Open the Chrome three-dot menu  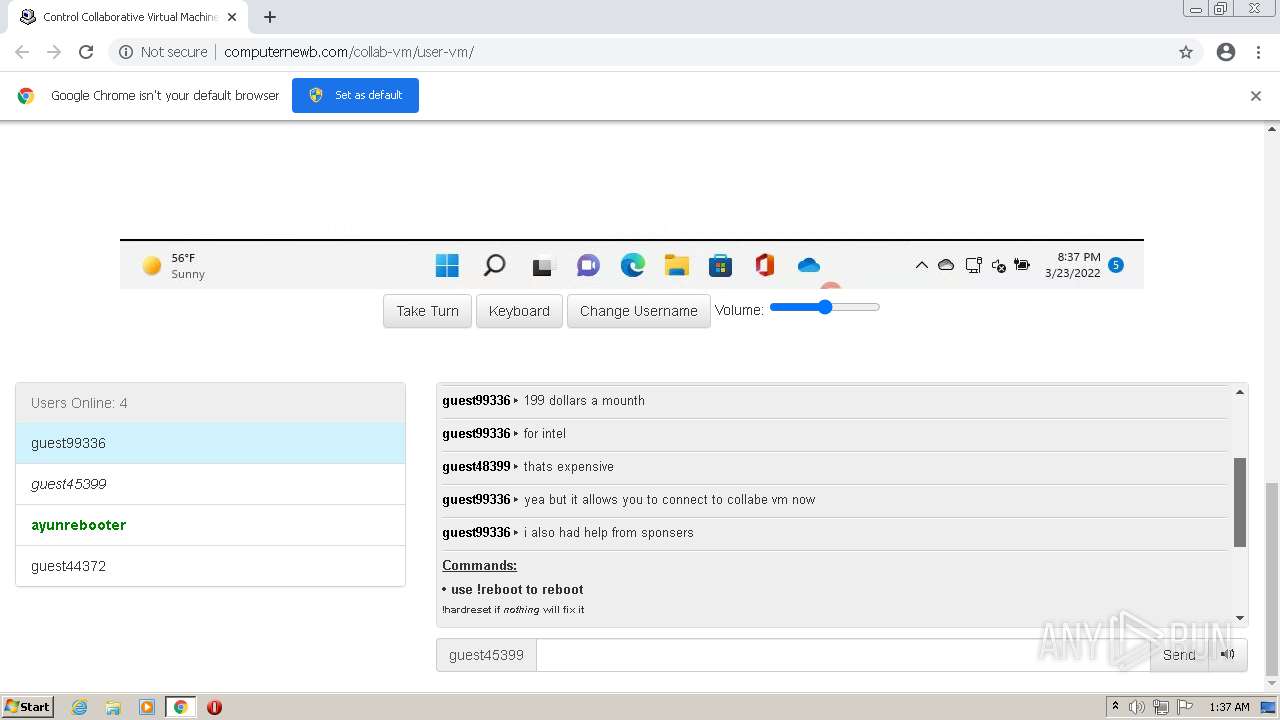pos(1258,52)
